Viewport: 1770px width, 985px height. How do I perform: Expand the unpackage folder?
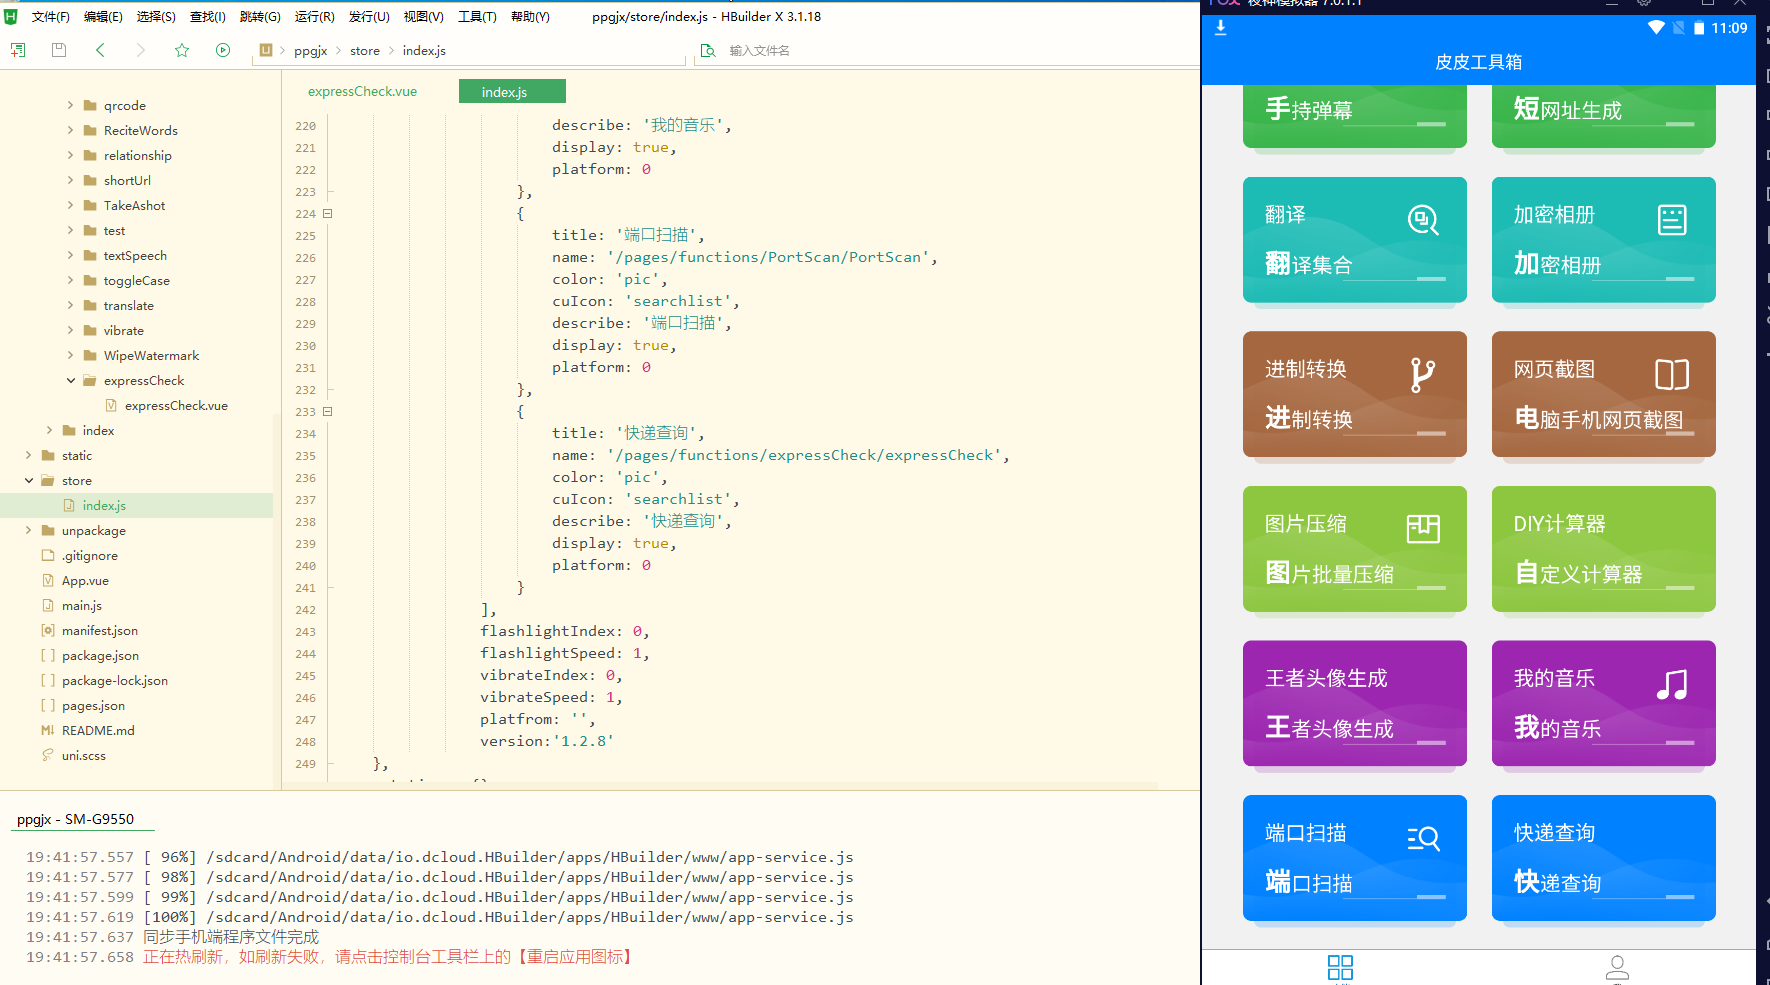tap(29, 530)
